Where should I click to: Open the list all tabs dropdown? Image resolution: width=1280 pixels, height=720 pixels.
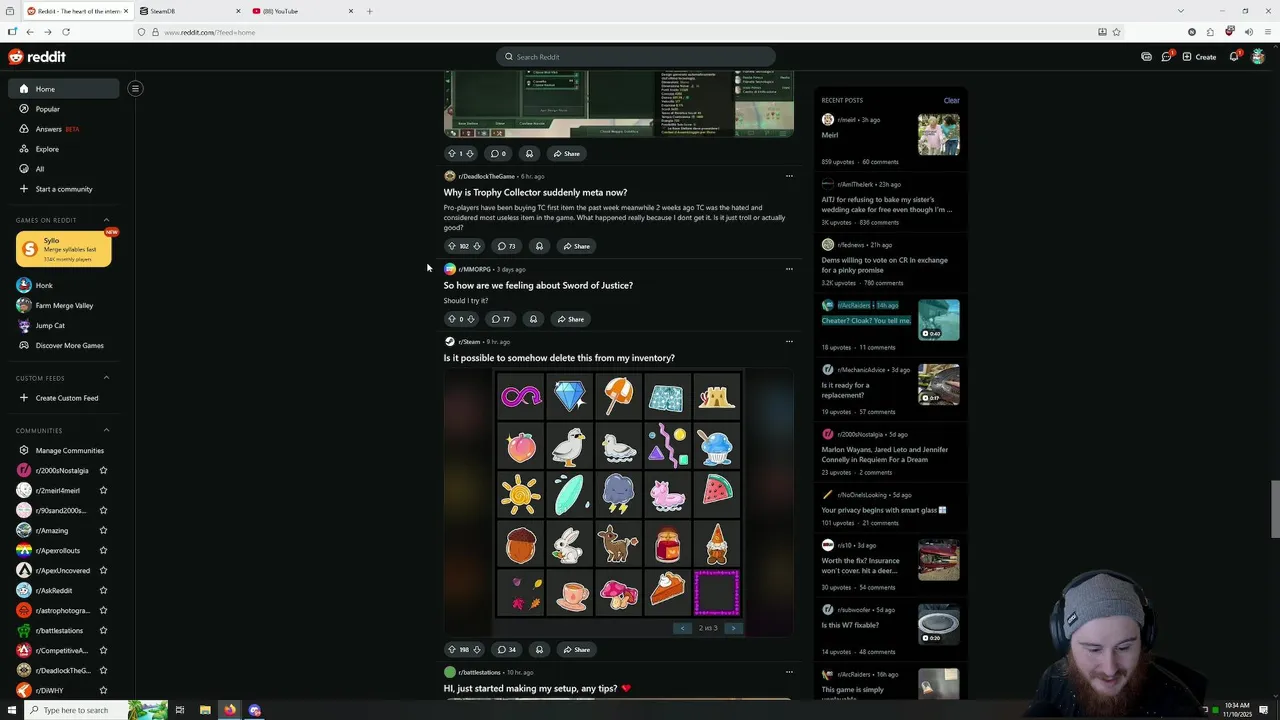[1180, 11]
